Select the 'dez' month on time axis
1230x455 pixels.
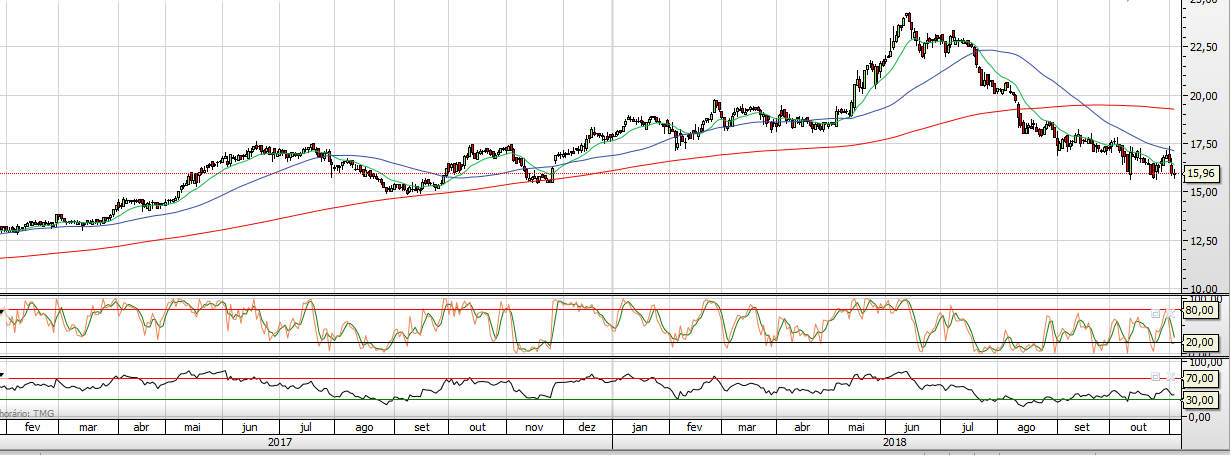(587, 427)
